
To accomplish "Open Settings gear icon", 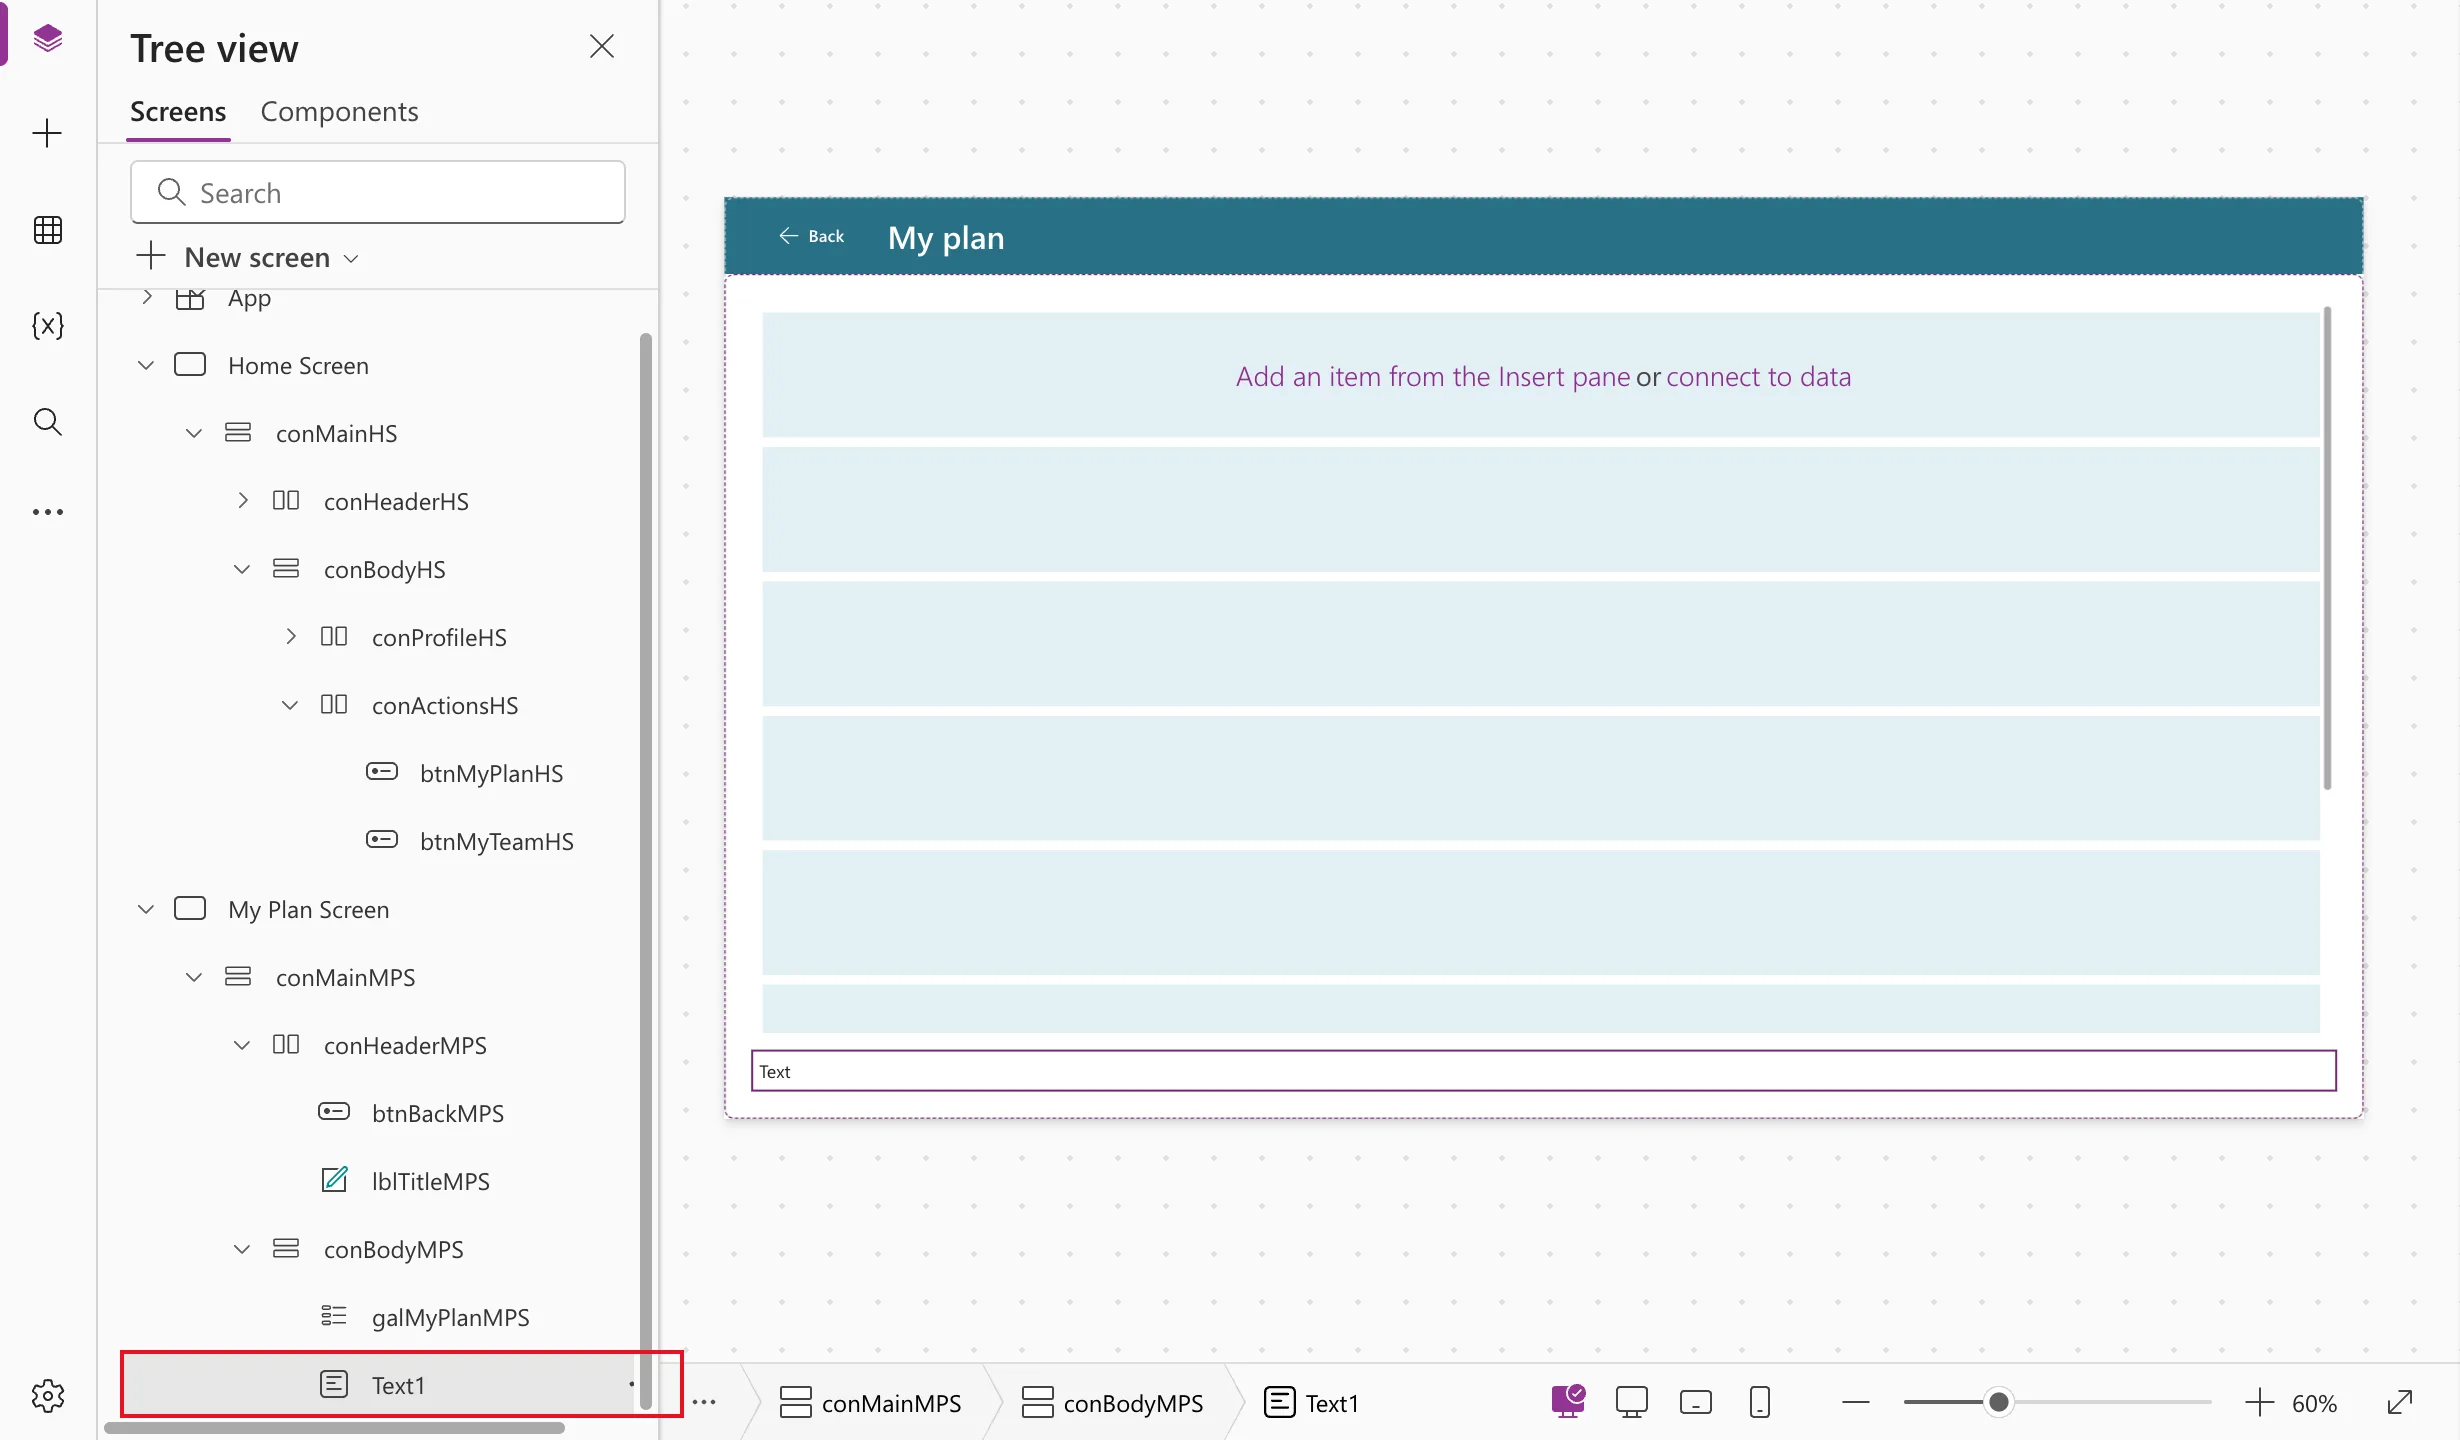I will [x=47, y=1396].
